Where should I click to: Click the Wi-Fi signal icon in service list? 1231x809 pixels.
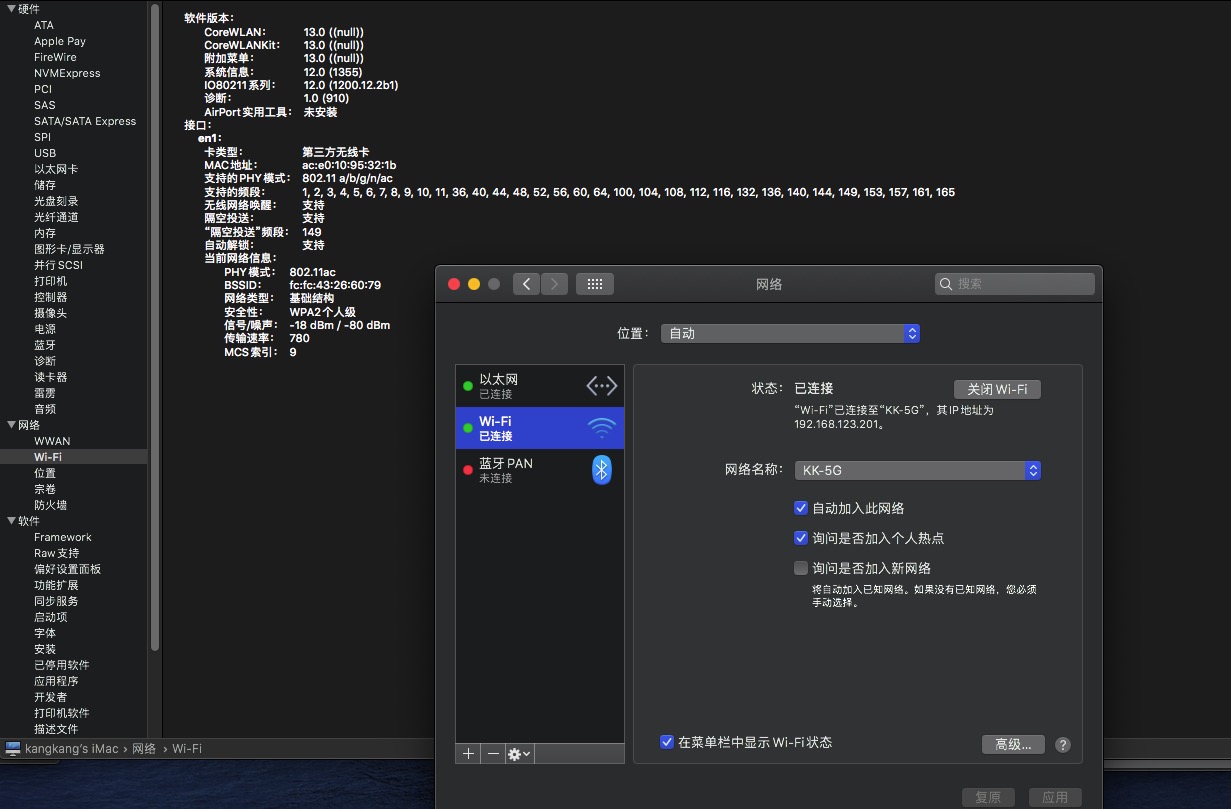coord(601,428)
